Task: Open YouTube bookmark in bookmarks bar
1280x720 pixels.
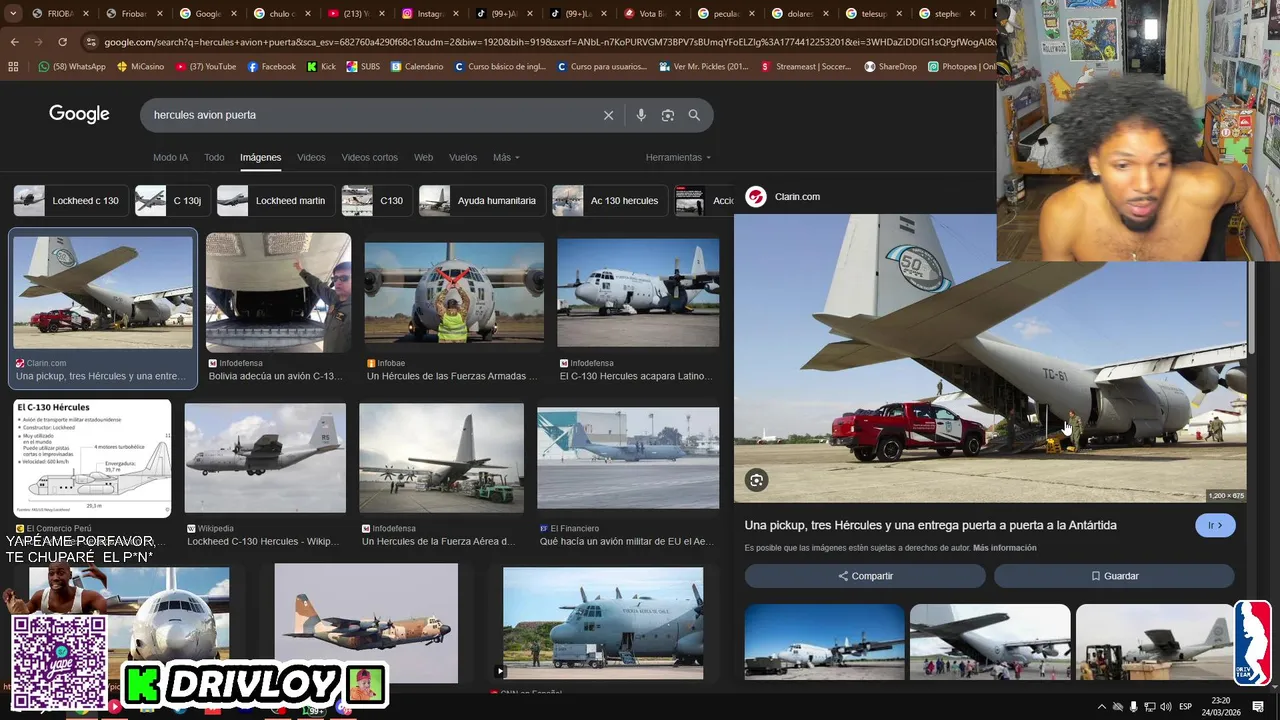Action: tap(206, 67)
